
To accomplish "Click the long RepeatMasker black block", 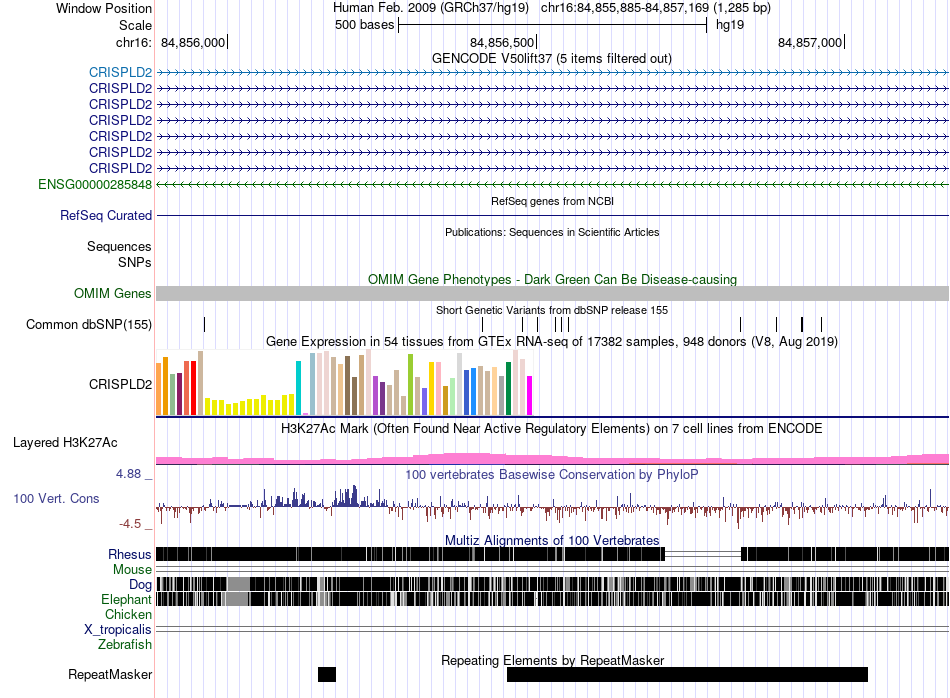I will (x=688, y=674).
